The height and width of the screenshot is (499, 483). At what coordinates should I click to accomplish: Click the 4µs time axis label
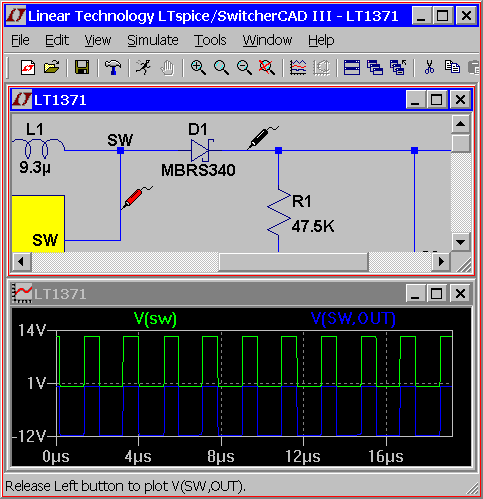138,456
